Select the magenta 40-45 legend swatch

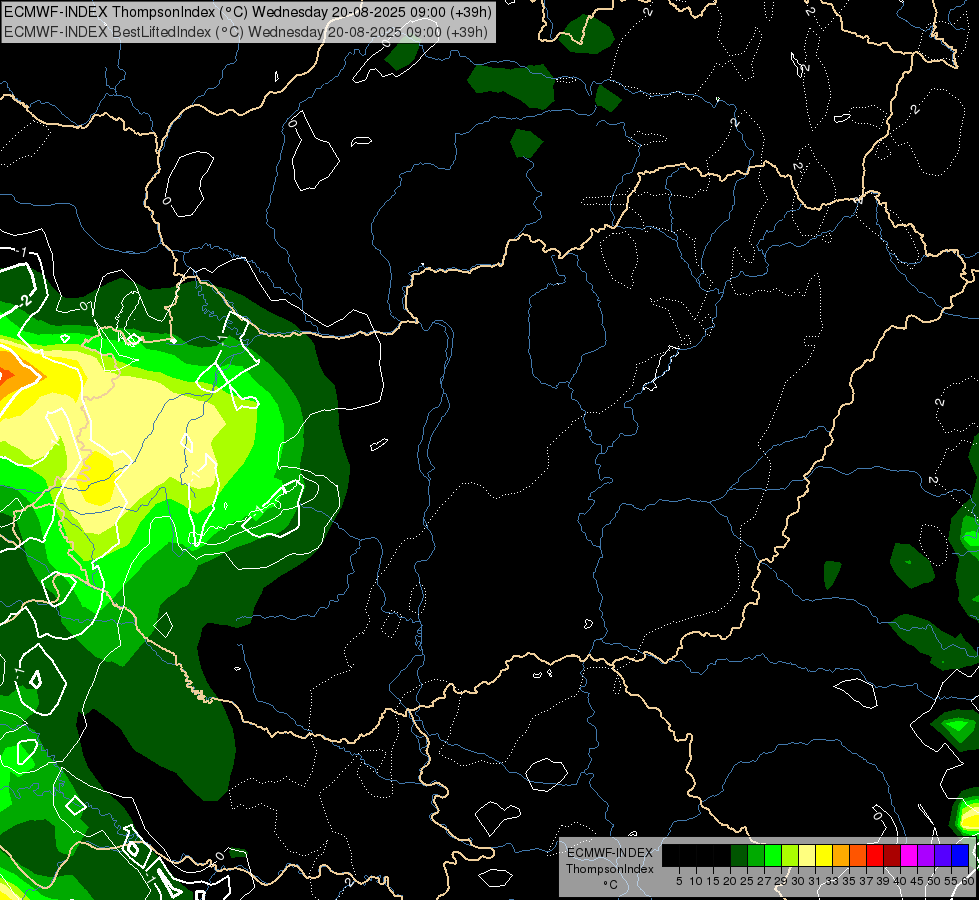coord(909,855)
